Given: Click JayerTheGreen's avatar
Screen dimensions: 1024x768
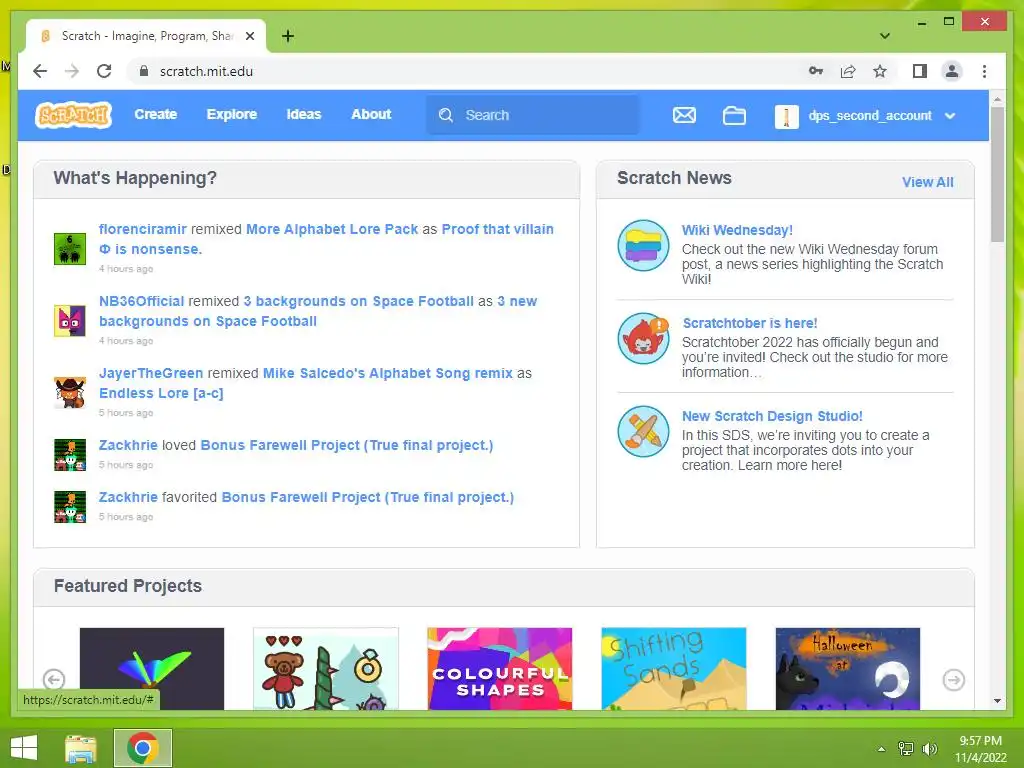Looking at the screenshot, I should pos(70,392).
